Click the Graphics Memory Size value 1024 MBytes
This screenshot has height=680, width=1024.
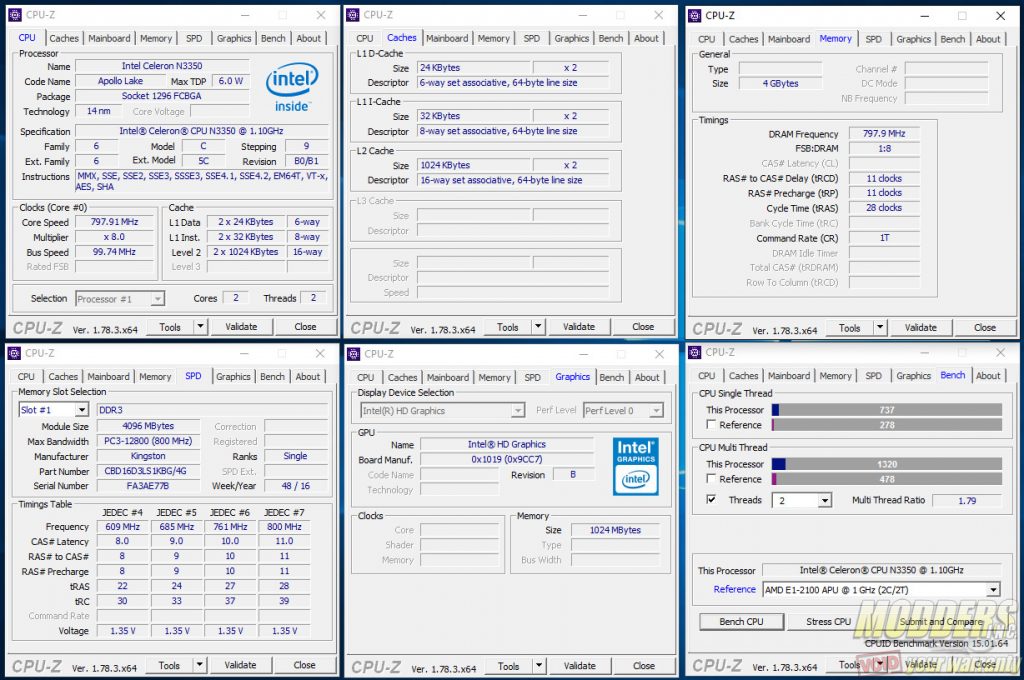[x=615, y=530]
